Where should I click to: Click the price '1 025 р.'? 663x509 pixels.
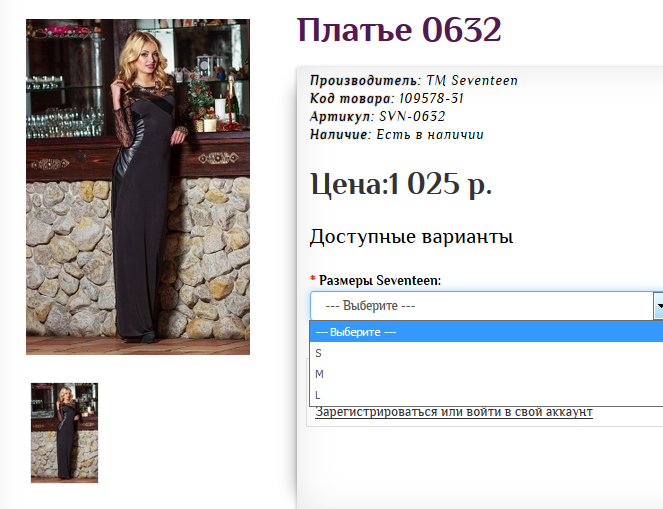(x=440, y=185)
